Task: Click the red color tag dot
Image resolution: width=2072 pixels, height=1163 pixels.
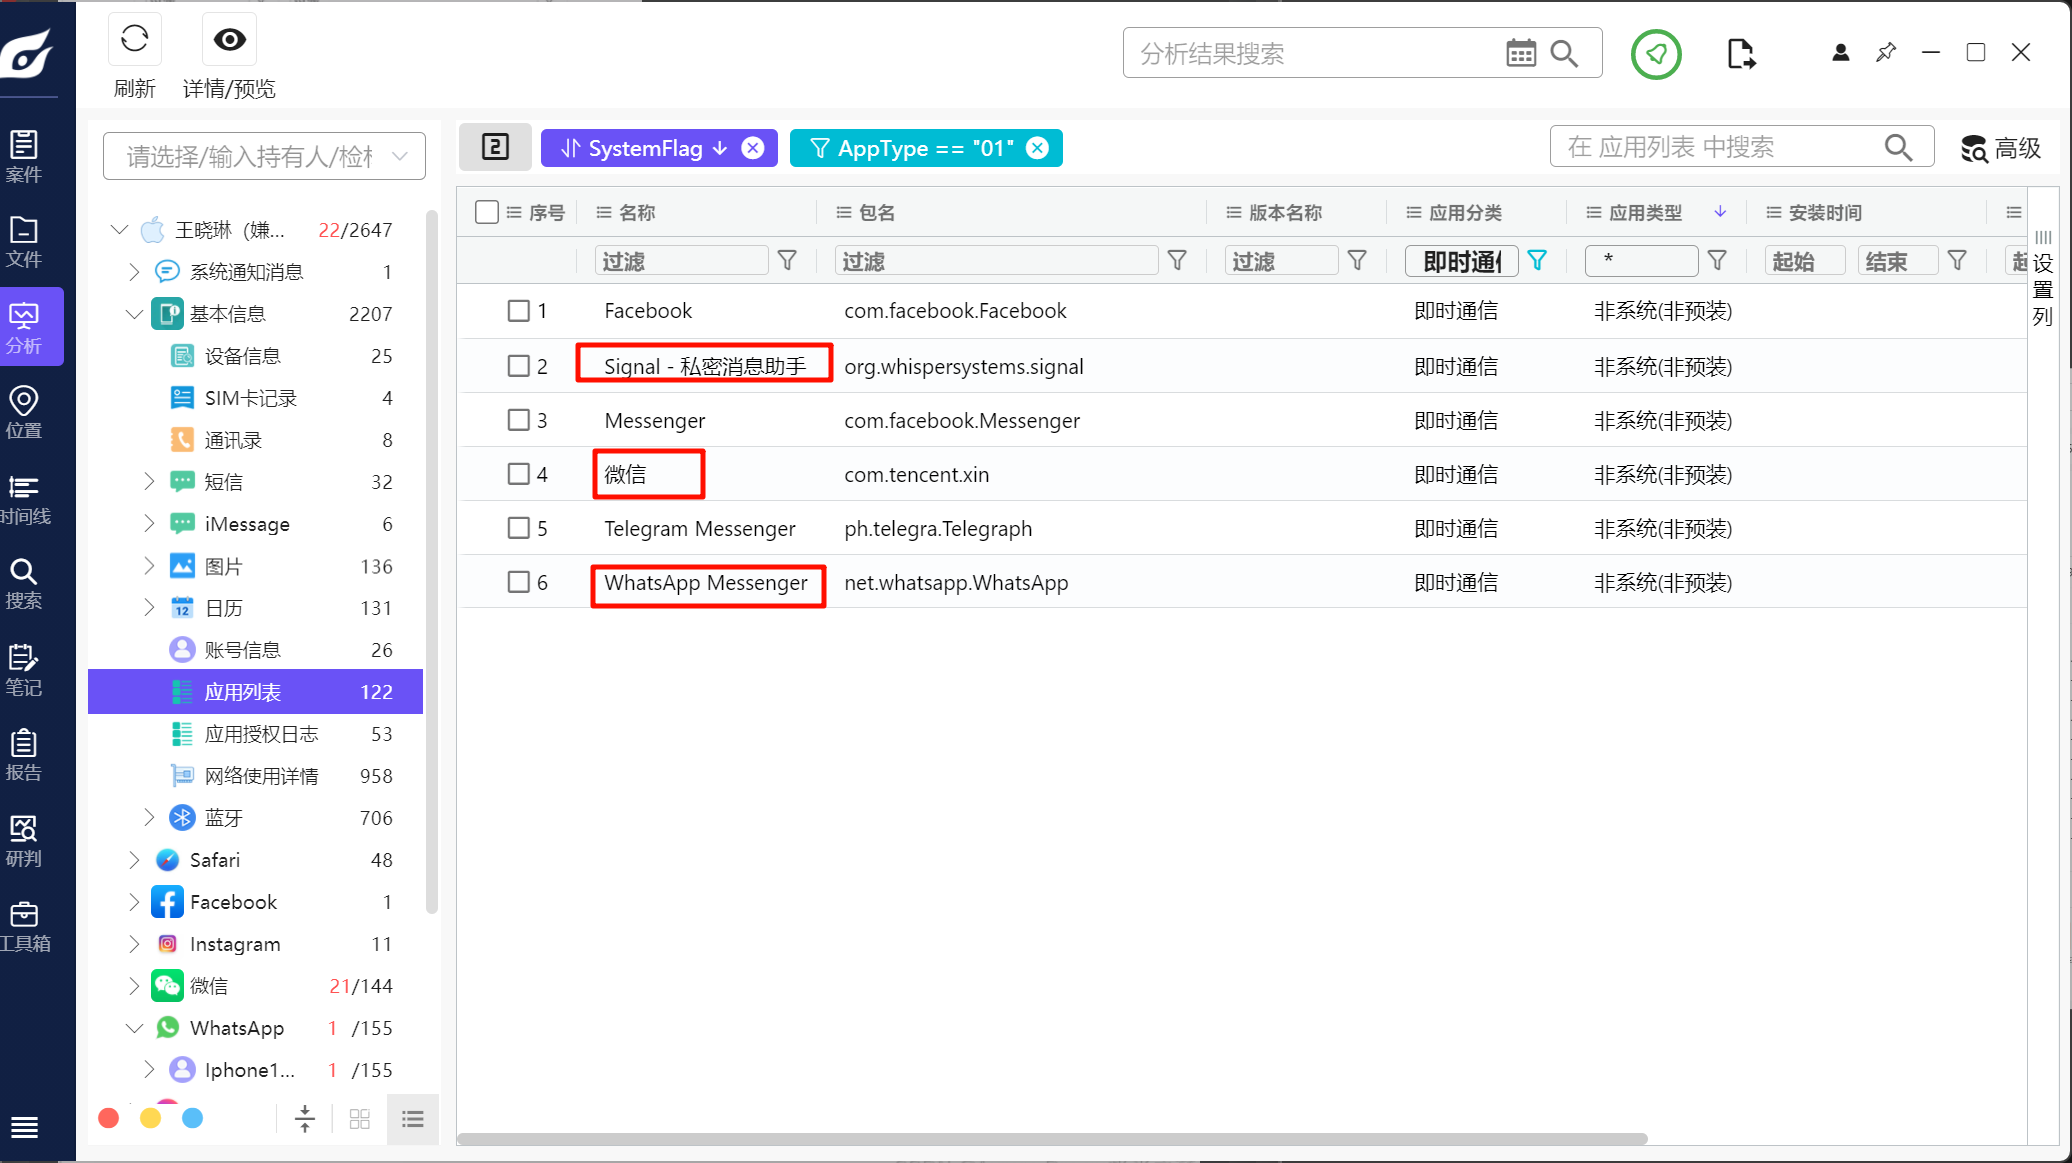Action: (x=109, y=1118)
